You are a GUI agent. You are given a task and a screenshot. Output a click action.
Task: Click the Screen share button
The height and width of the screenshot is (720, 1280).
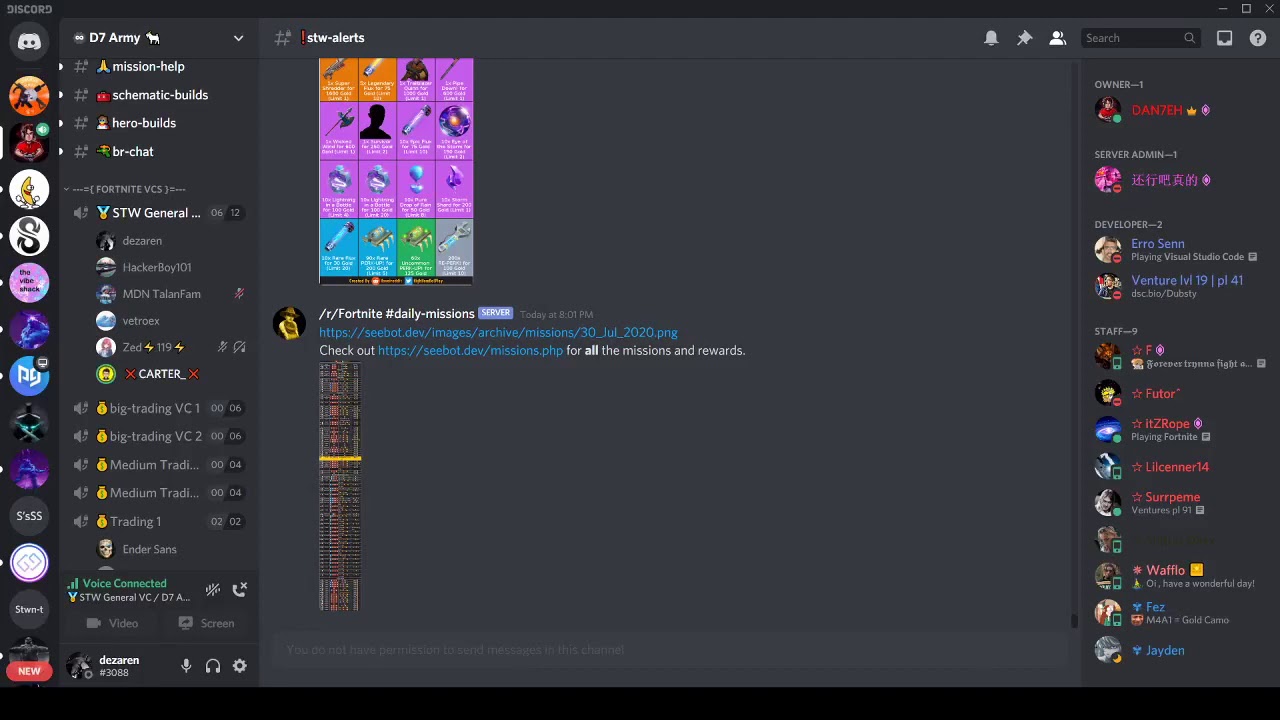click(x=206, y=623)
